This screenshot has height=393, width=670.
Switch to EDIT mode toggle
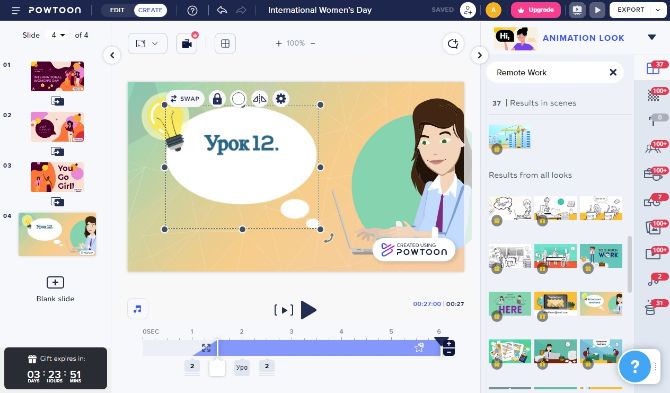tap(117, 10)
